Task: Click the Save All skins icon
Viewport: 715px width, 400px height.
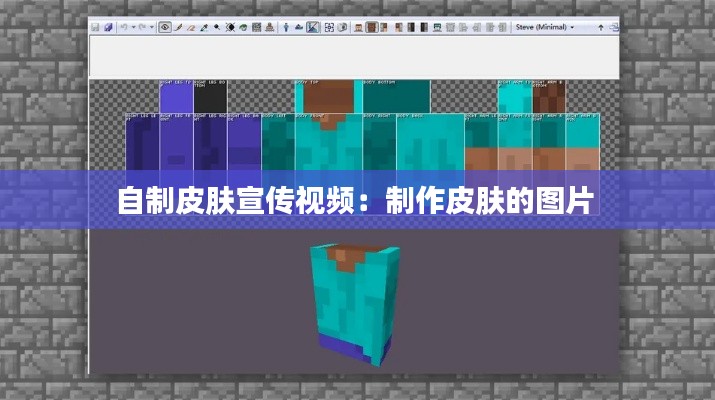Action: pos(108,27)
